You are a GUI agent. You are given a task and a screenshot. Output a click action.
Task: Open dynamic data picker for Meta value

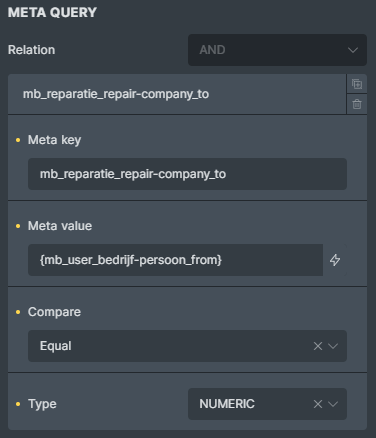(335, 260)
